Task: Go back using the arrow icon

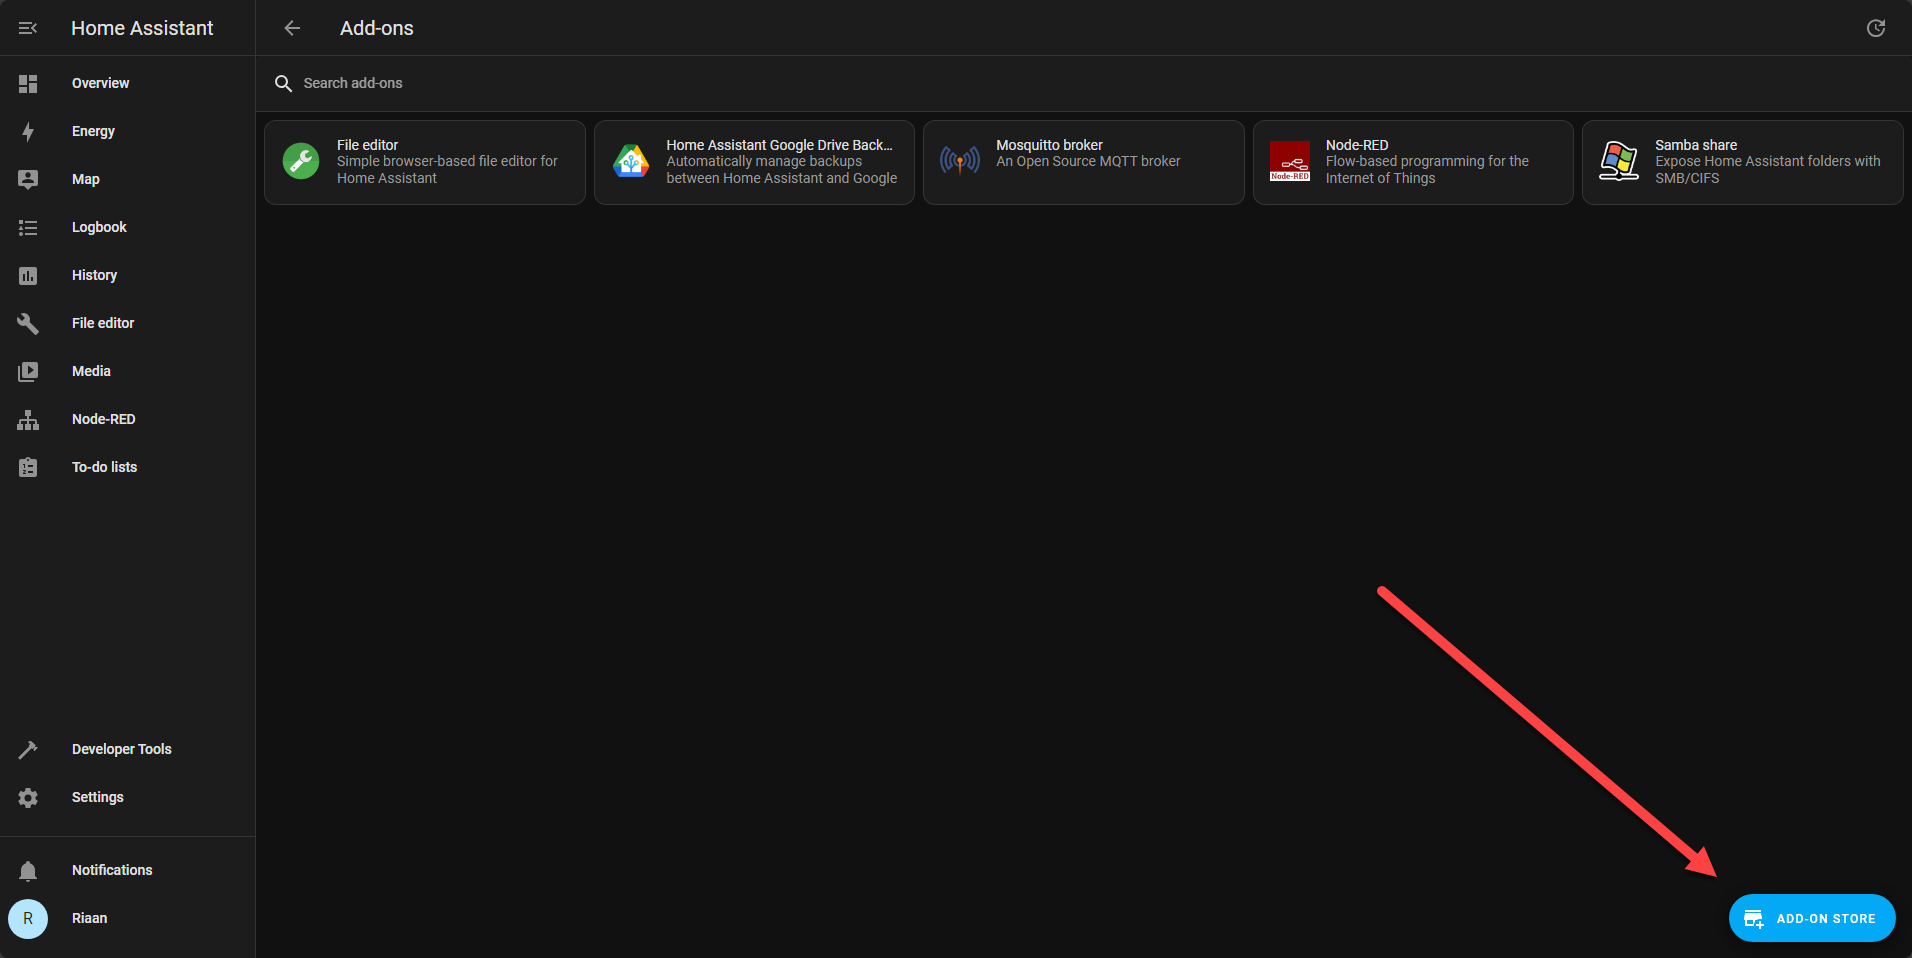Action: (x=292, y=28)
